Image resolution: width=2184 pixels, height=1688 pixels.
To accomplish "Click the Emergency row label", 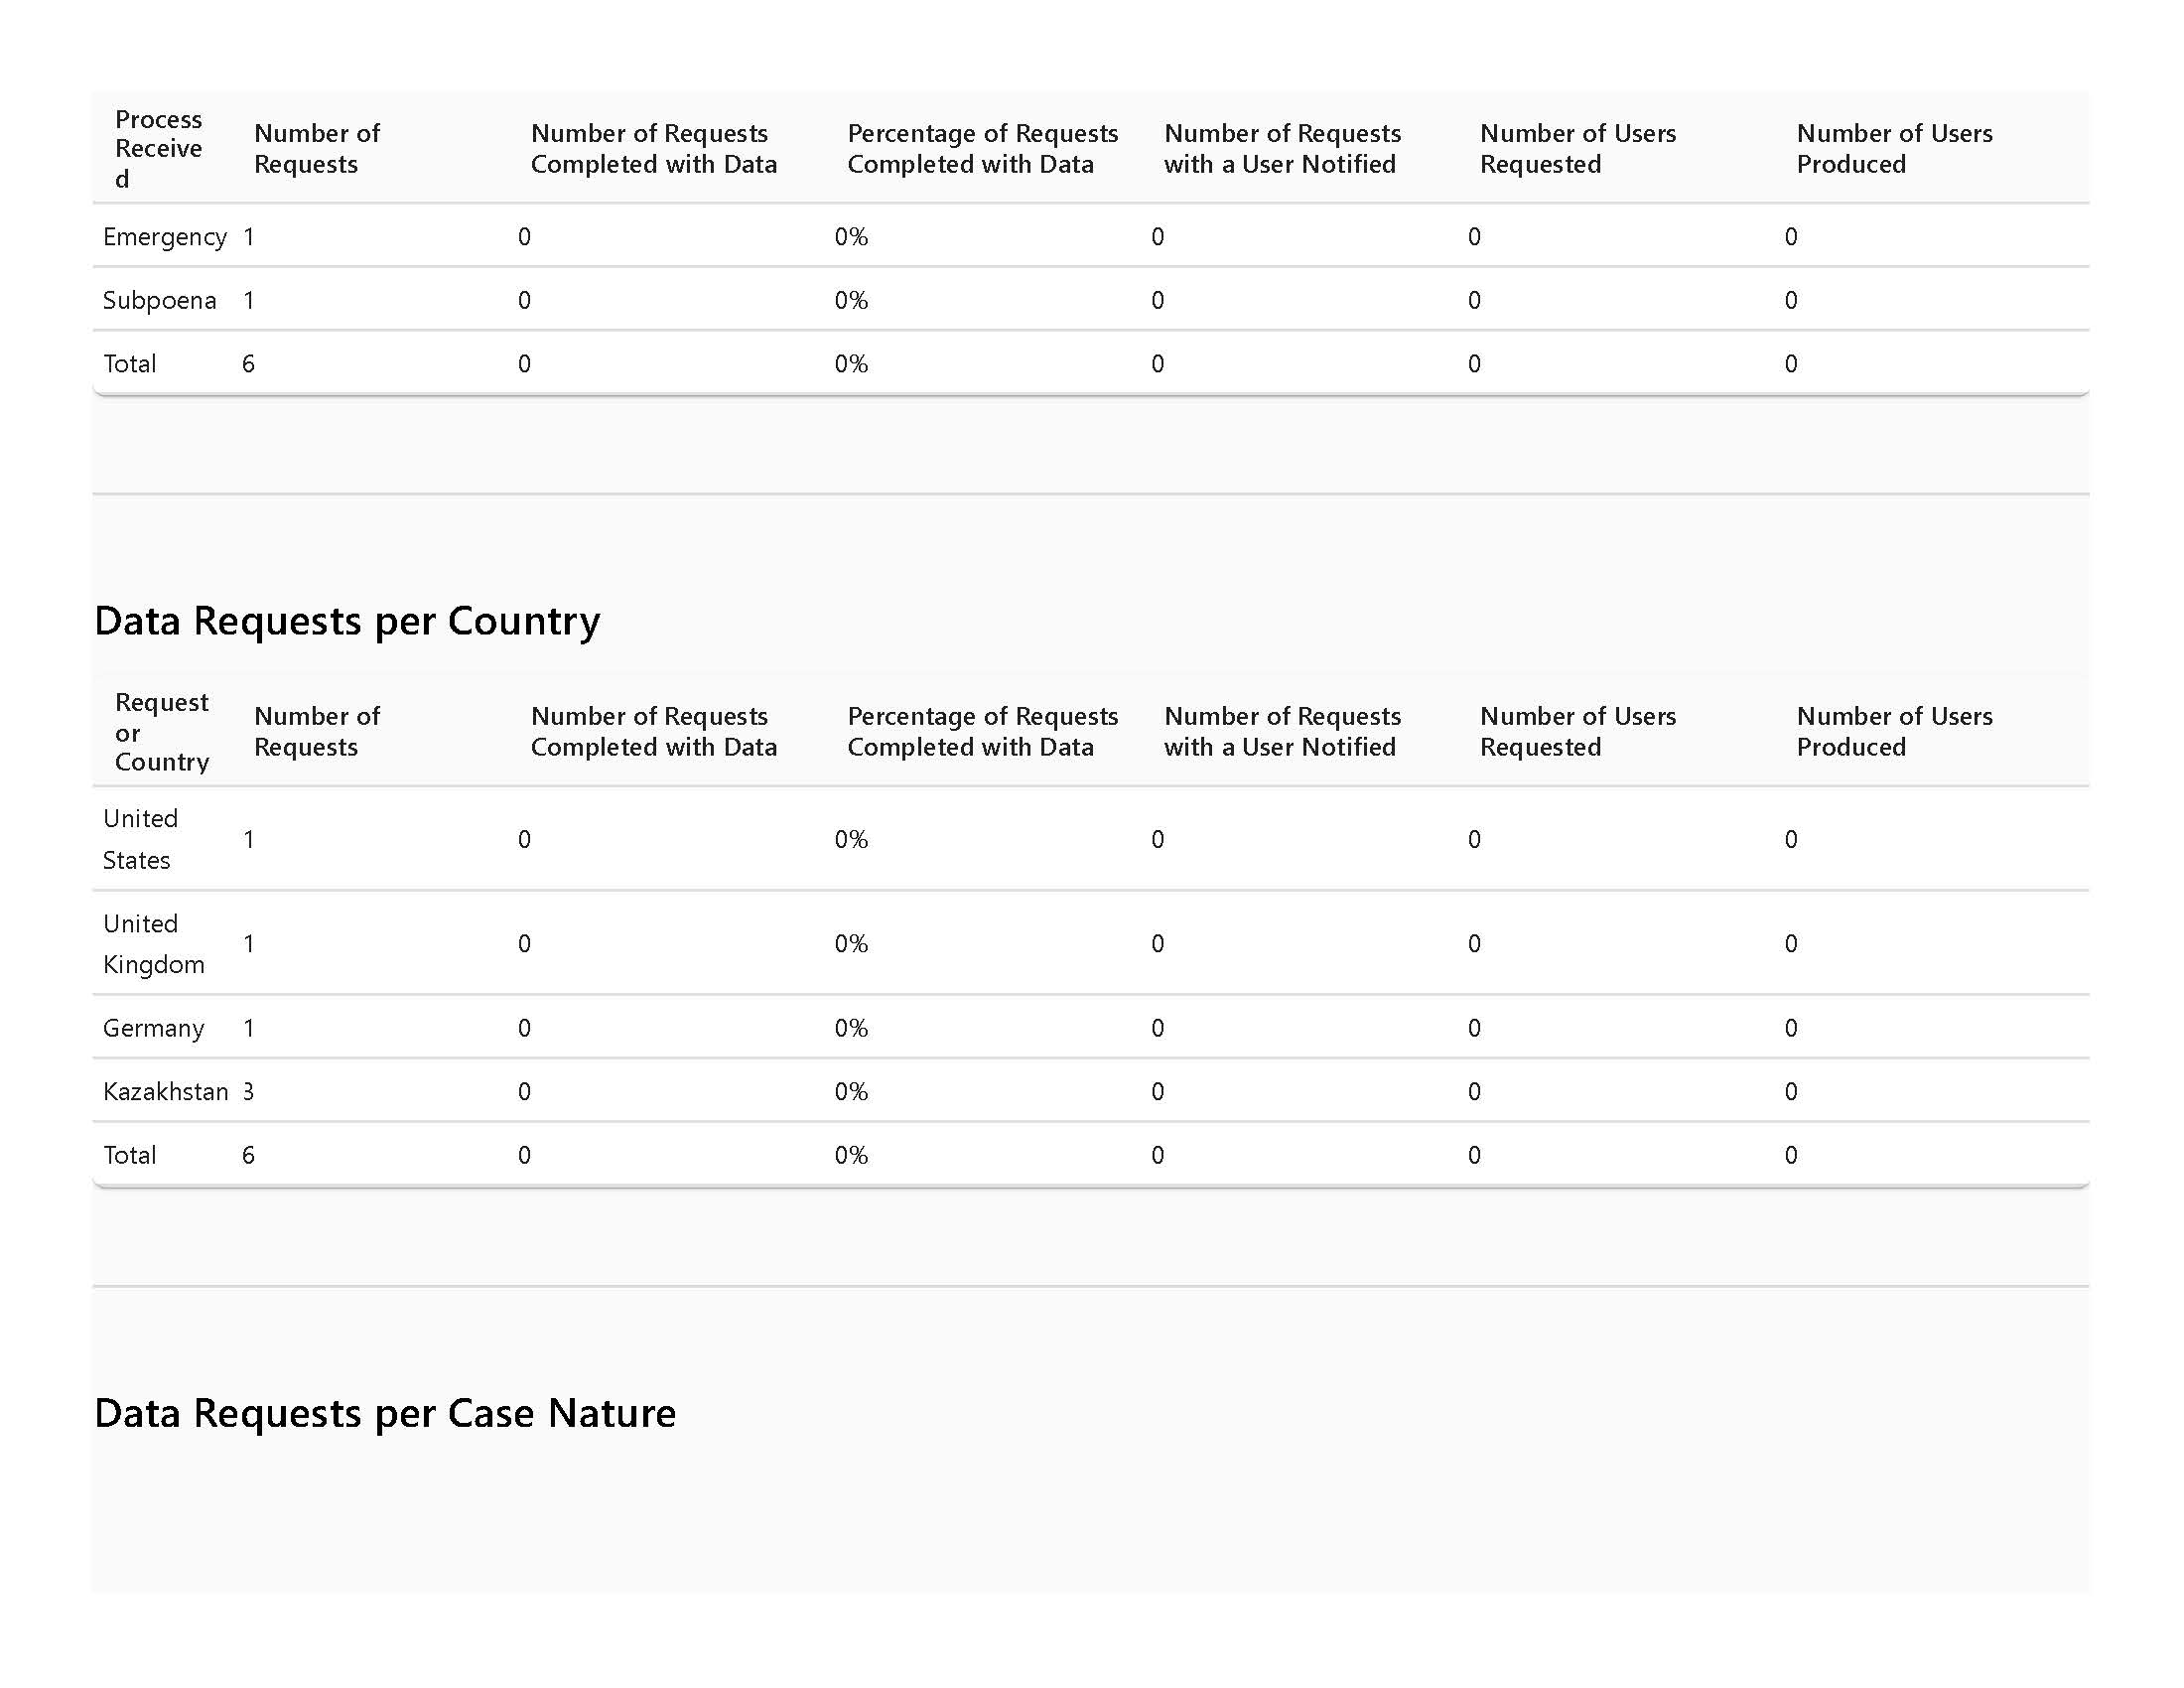I will pyautogui.click(x=165, y=237).
